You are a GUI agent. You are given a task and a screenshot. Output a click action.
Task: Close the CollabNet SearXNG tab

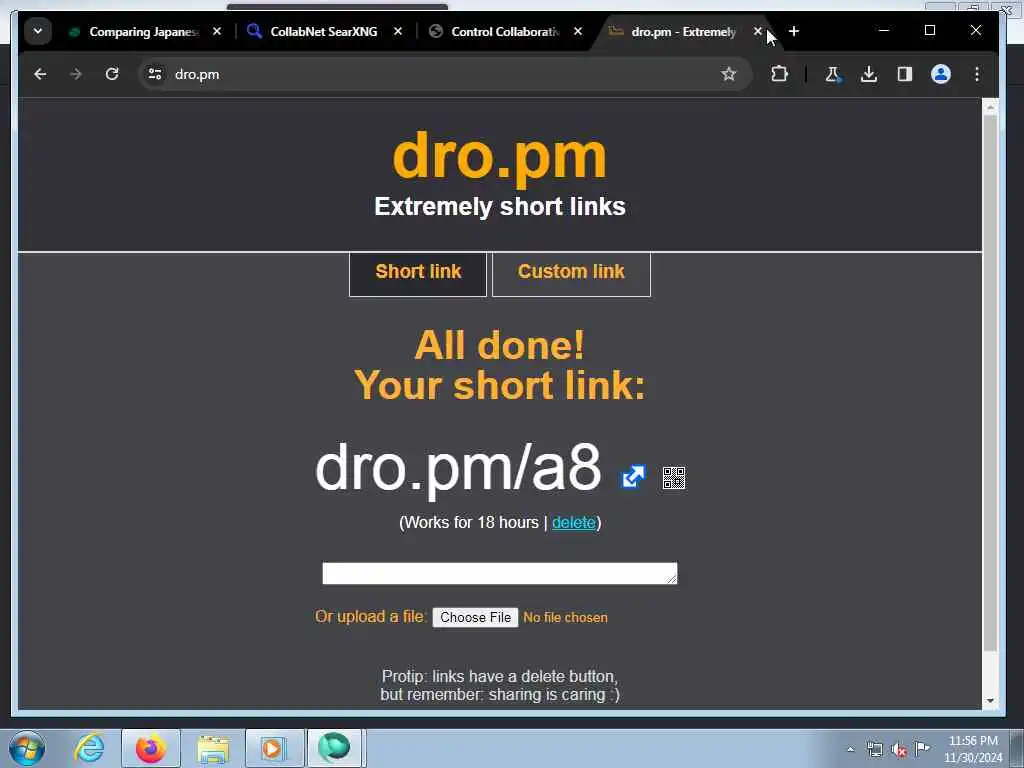tap(398, 31)
